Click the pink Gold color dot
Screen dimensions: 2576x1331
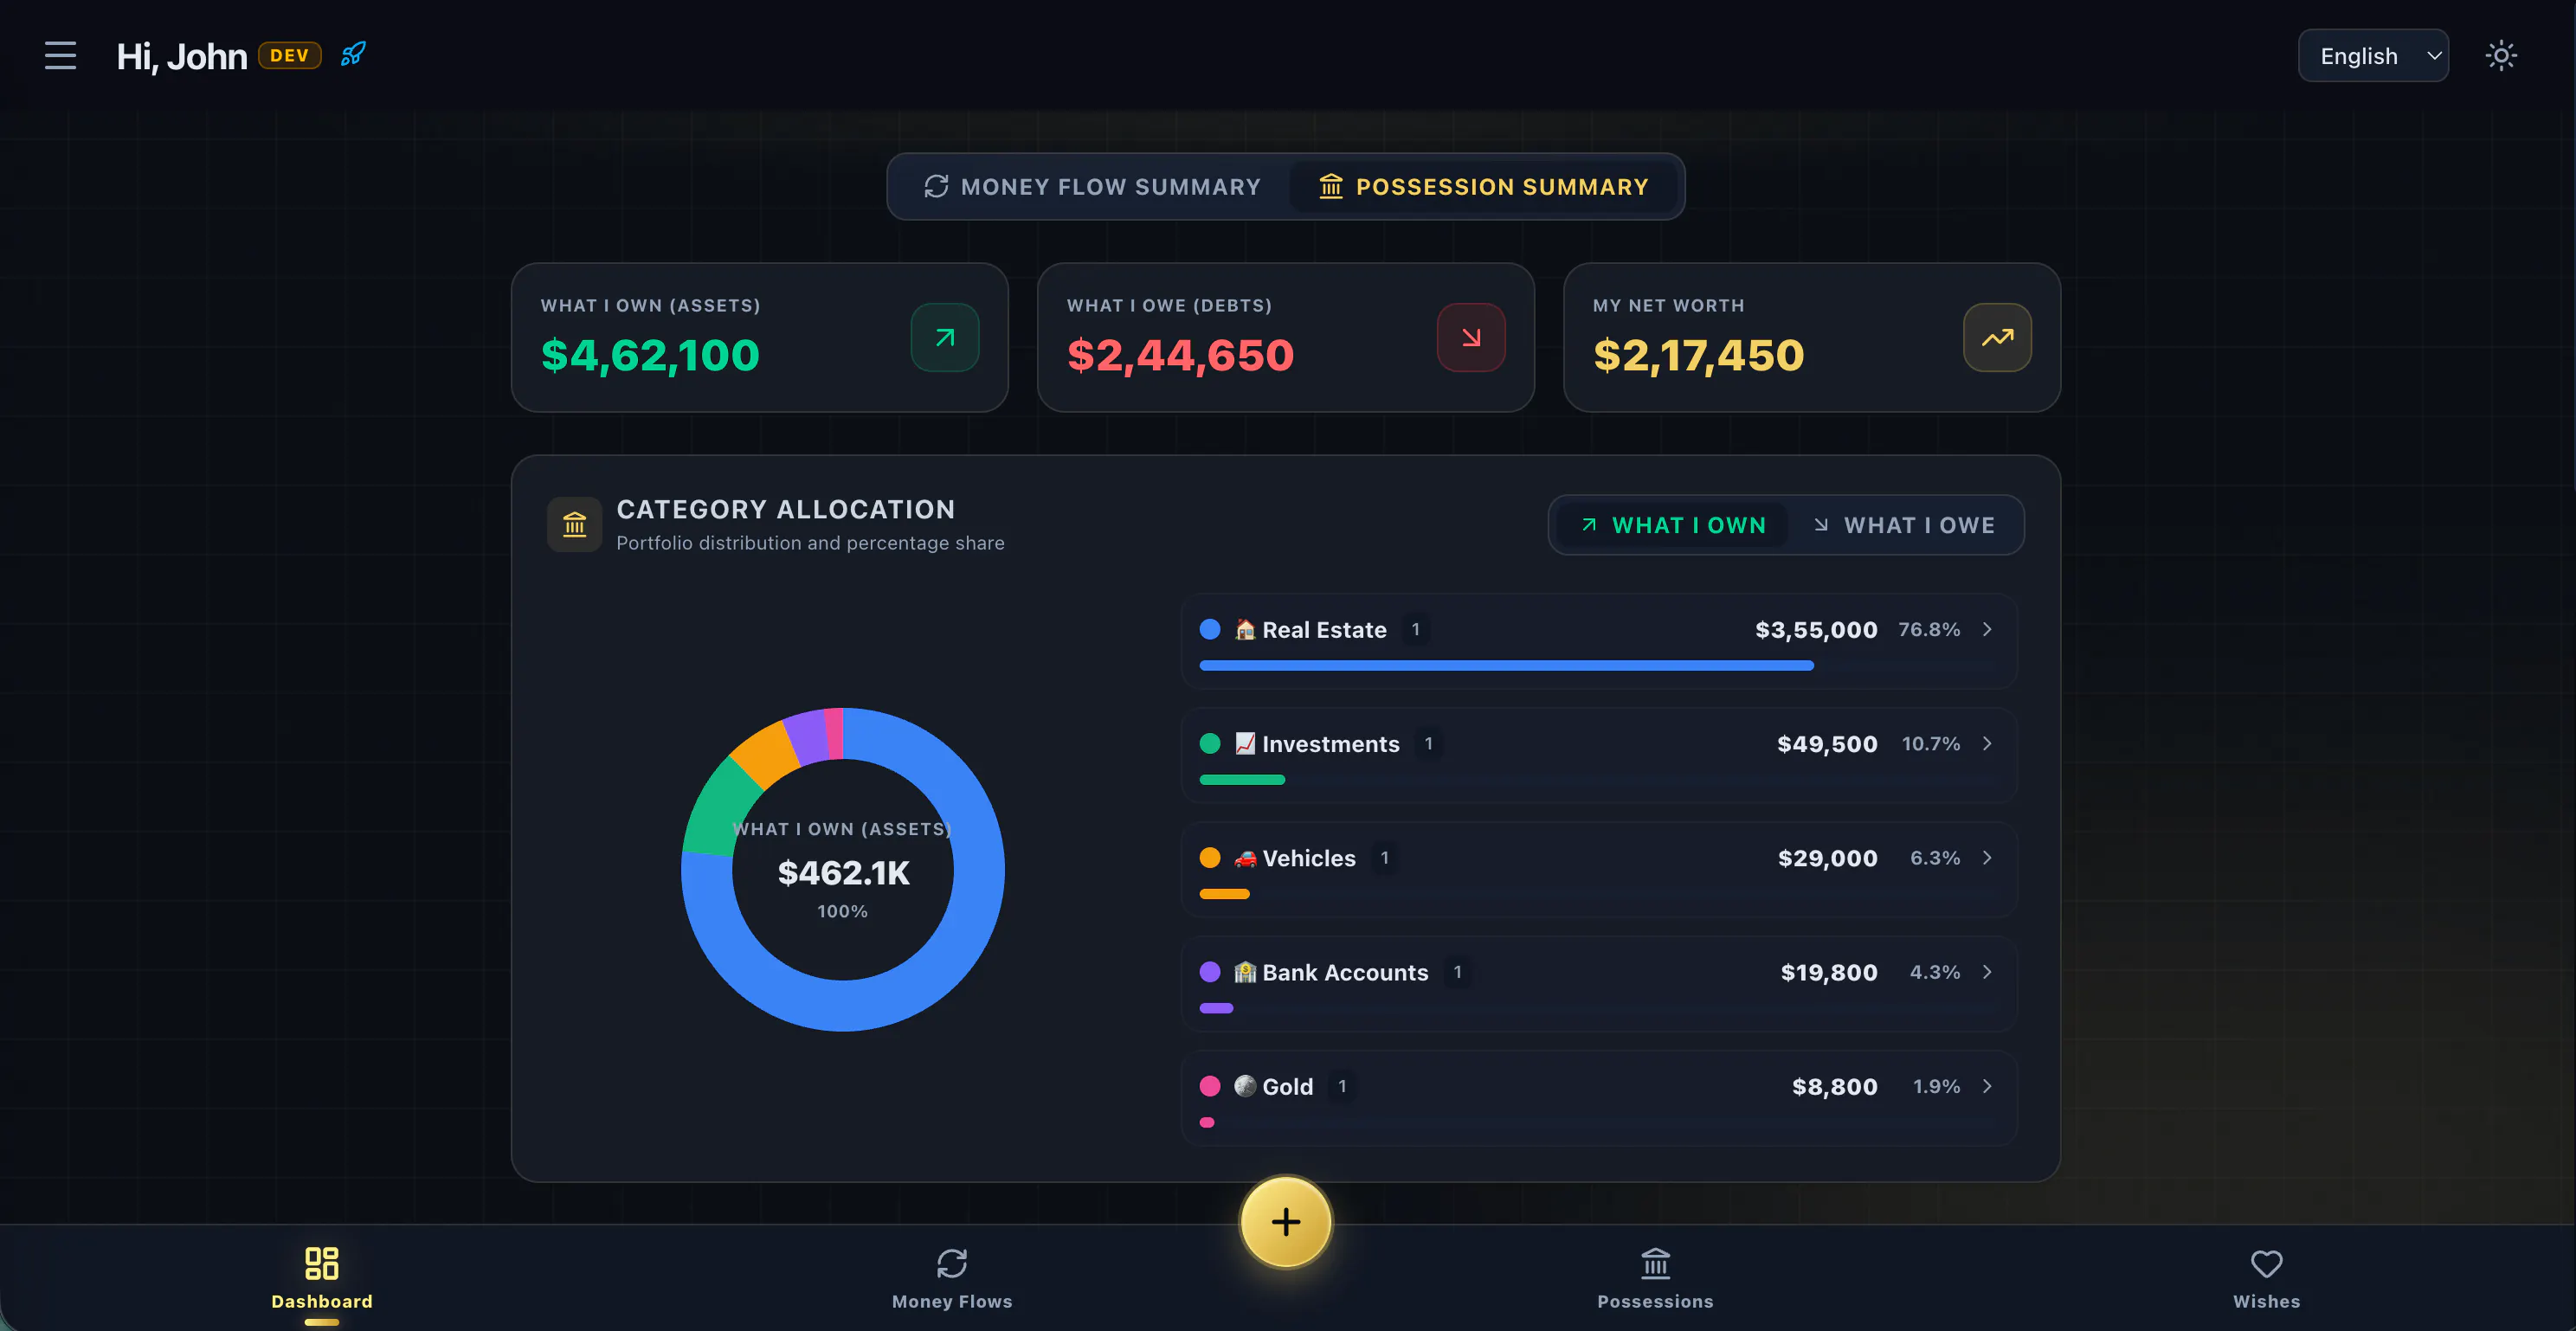tap(1209, 1086)
